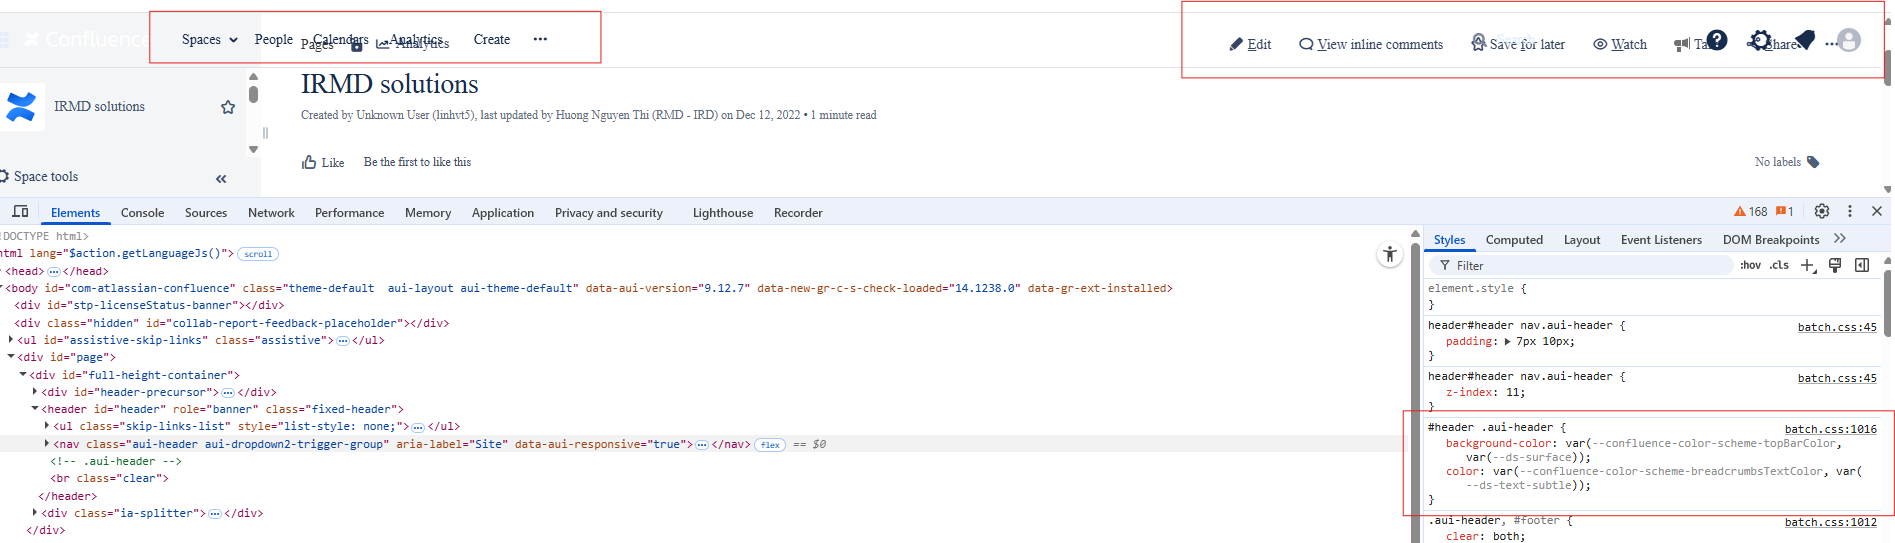Select the nav aui-header element row

click(705, 444)
